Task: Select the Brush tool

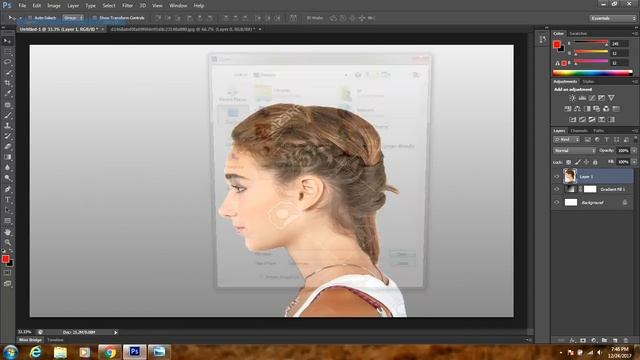Action: coord(7,116)
